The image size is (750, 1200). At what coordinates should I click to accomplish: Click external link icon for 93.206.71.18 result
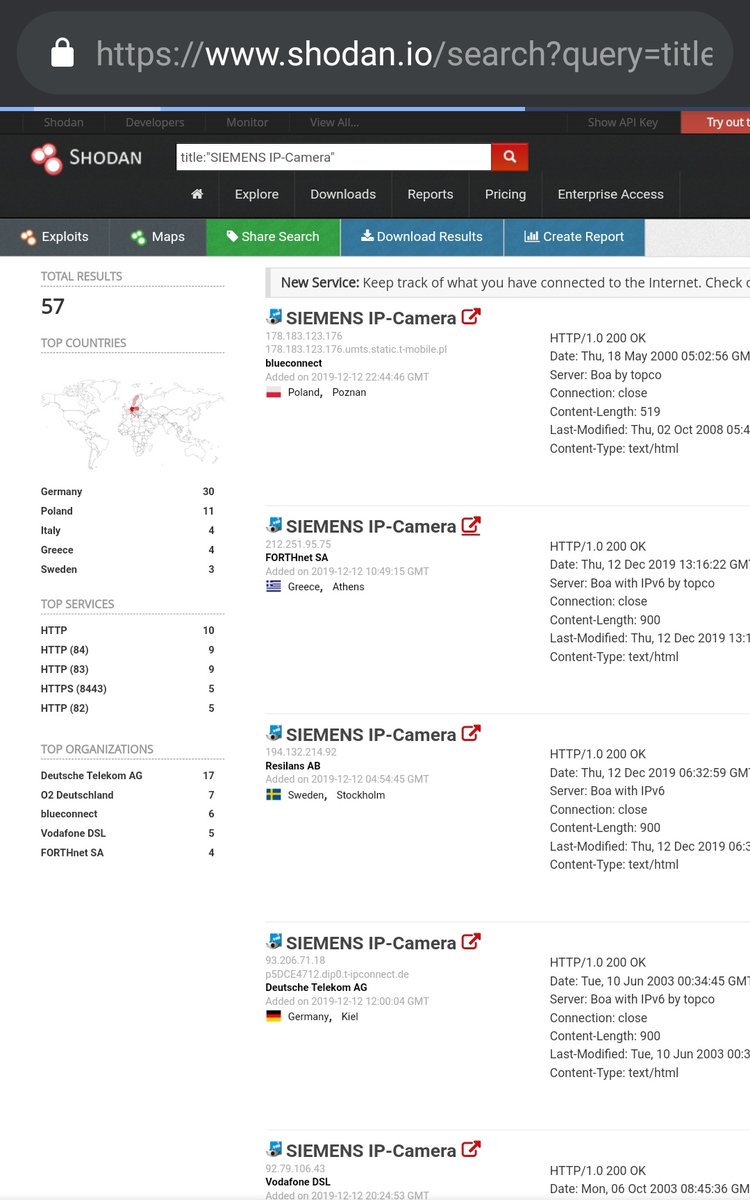471,941
